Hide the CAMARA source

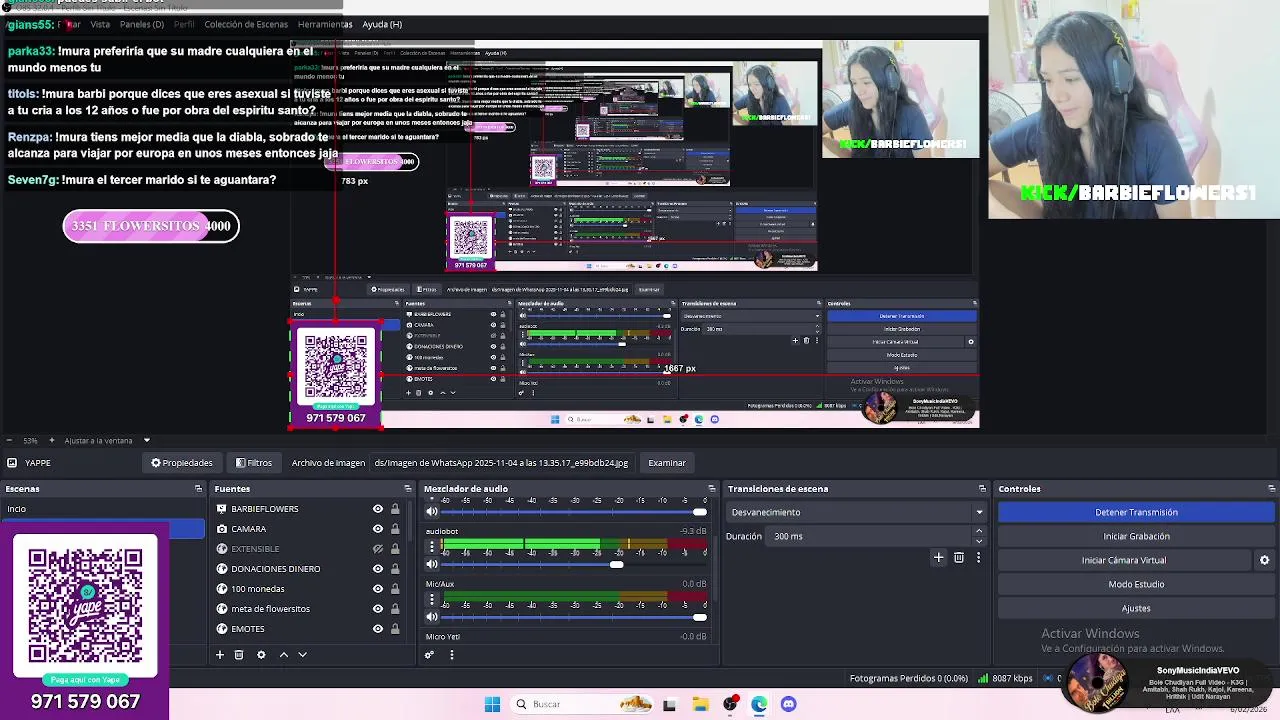[x=378, y=529]
